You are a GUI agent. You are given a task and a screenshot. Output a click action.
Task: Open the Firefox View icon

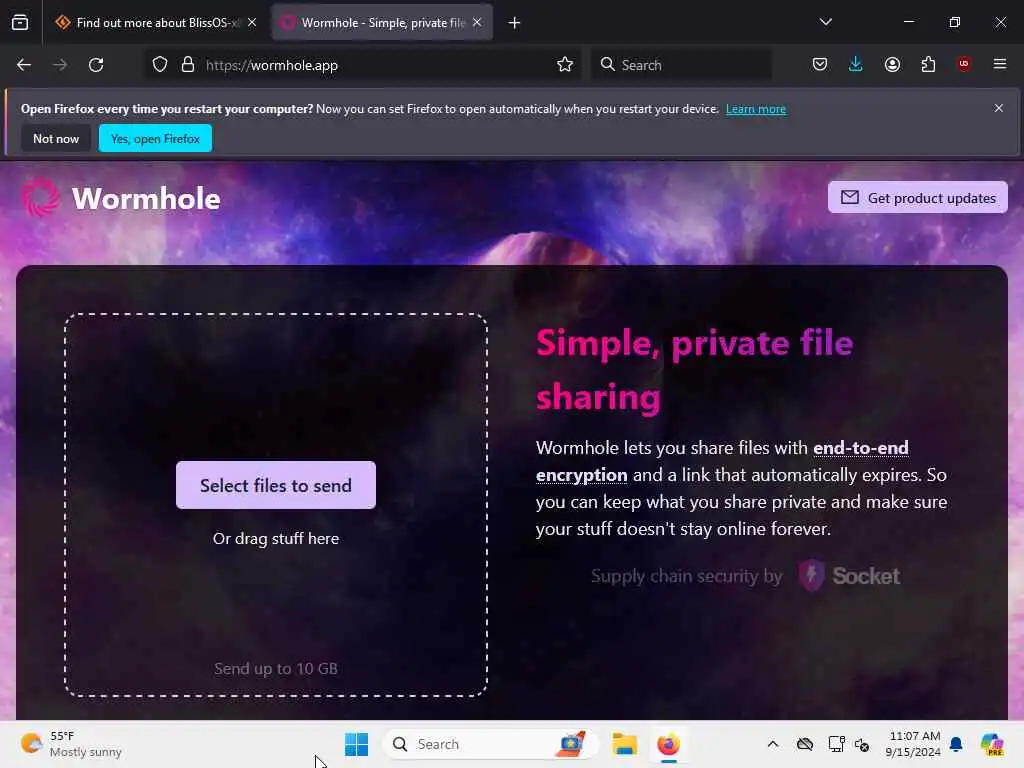(x=20, y=23)
